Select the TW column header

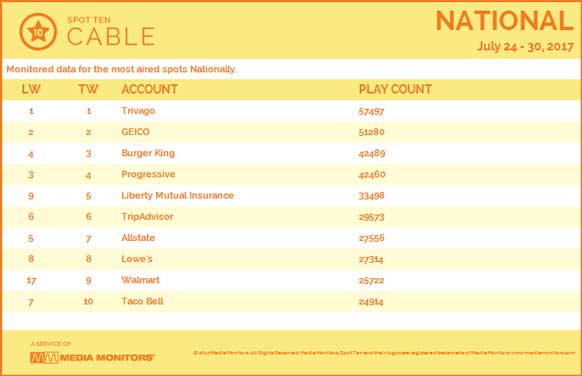[x=88, y=89]
